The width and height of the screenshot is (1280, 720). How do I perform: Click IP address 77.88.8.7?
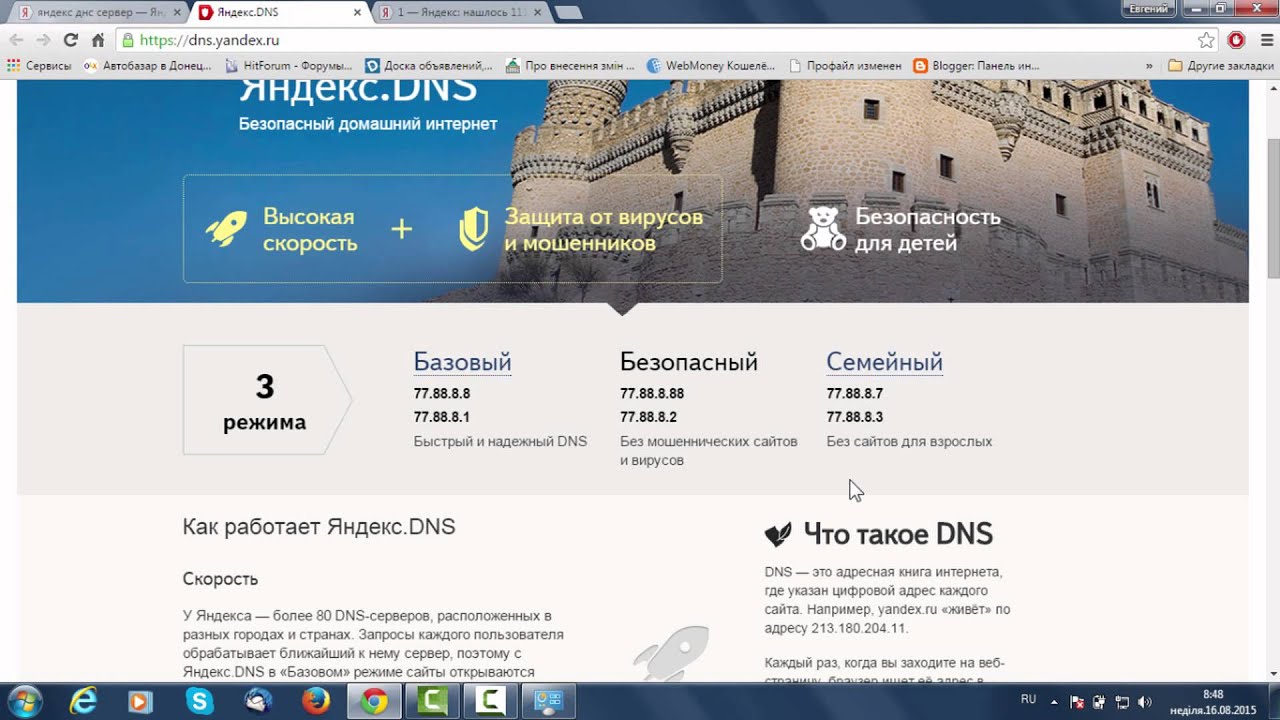854,394
